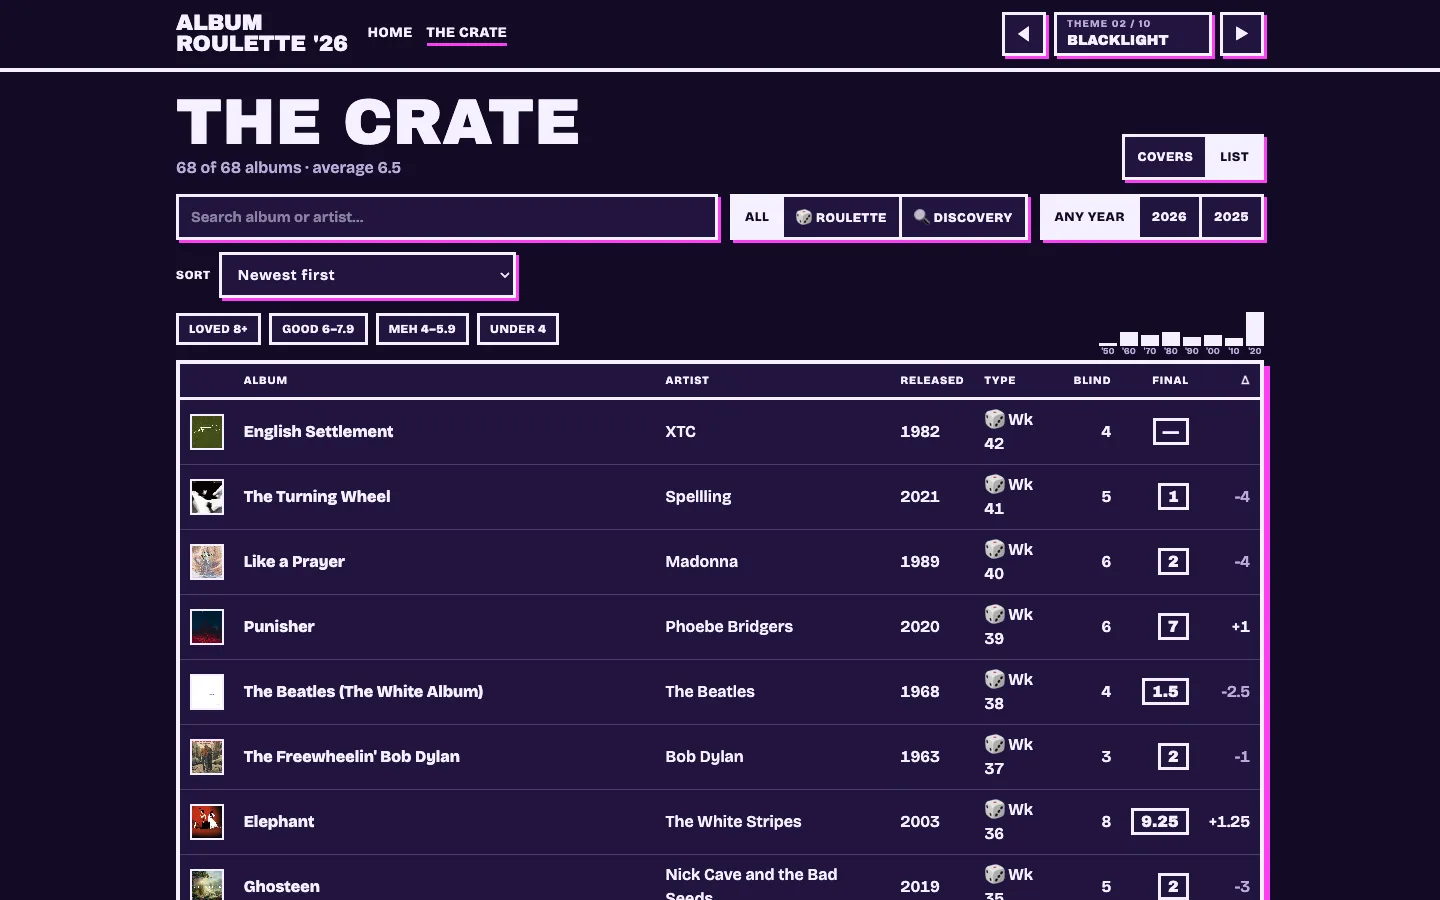1440x900 pixels.
Task: Sort by the Released column header
Action: (932, 380)
